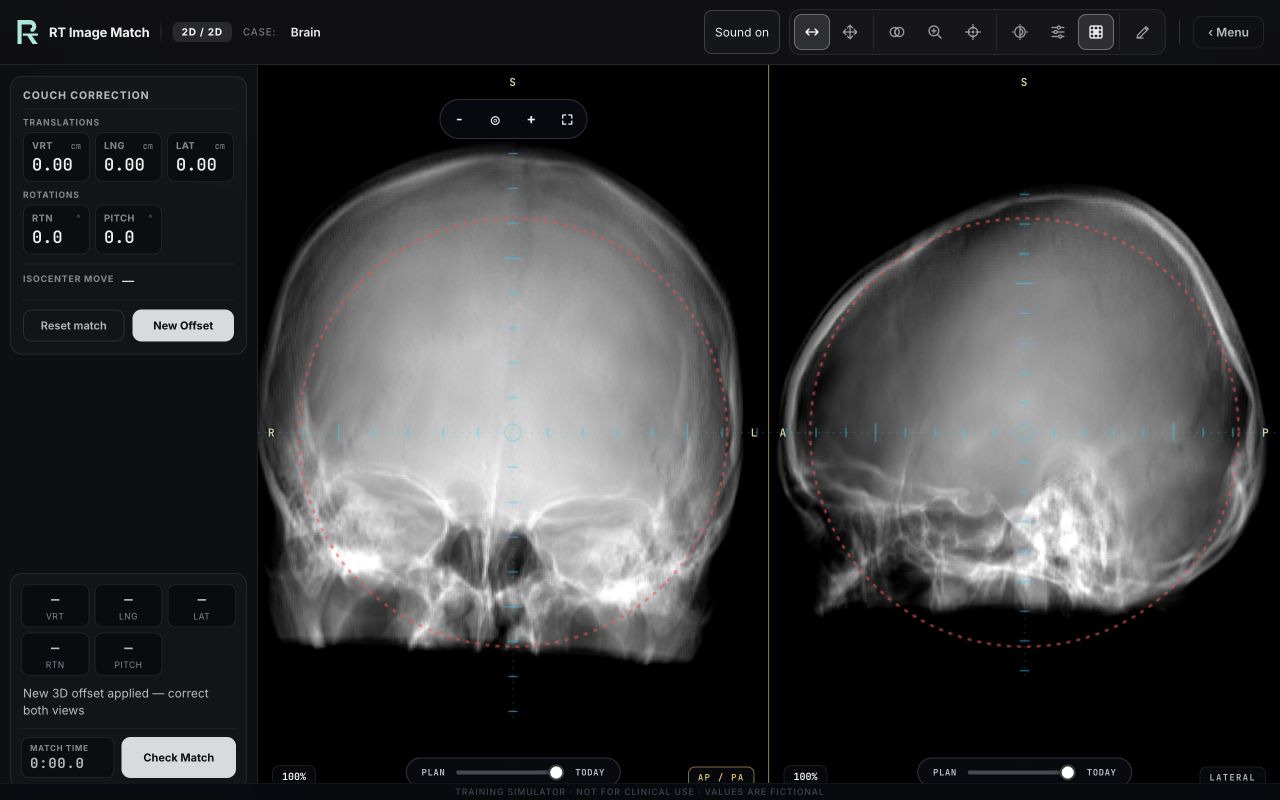Recenter view with the circle icon
The width and height of the screenshot is (1280, 800).
pyautogui.click(x=495, y=120)
